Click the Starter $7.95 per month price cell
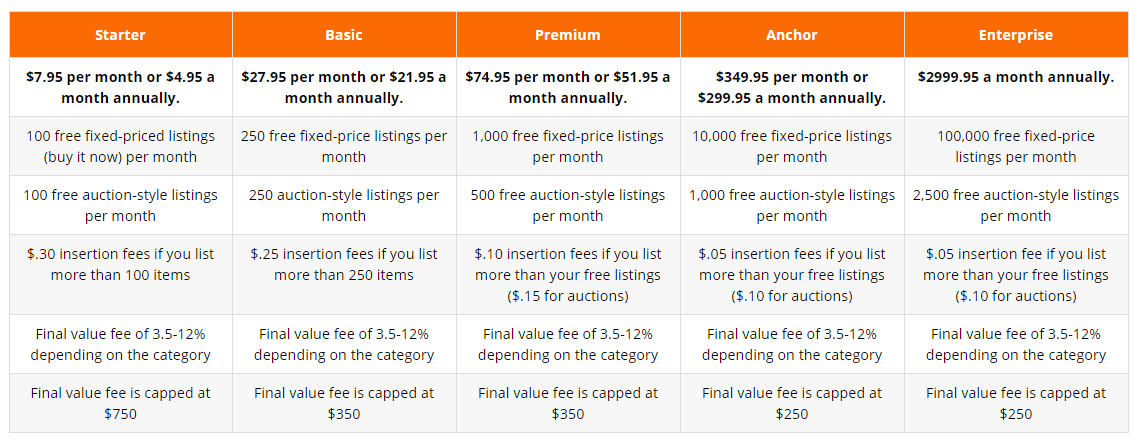 [x=121, y=87]
